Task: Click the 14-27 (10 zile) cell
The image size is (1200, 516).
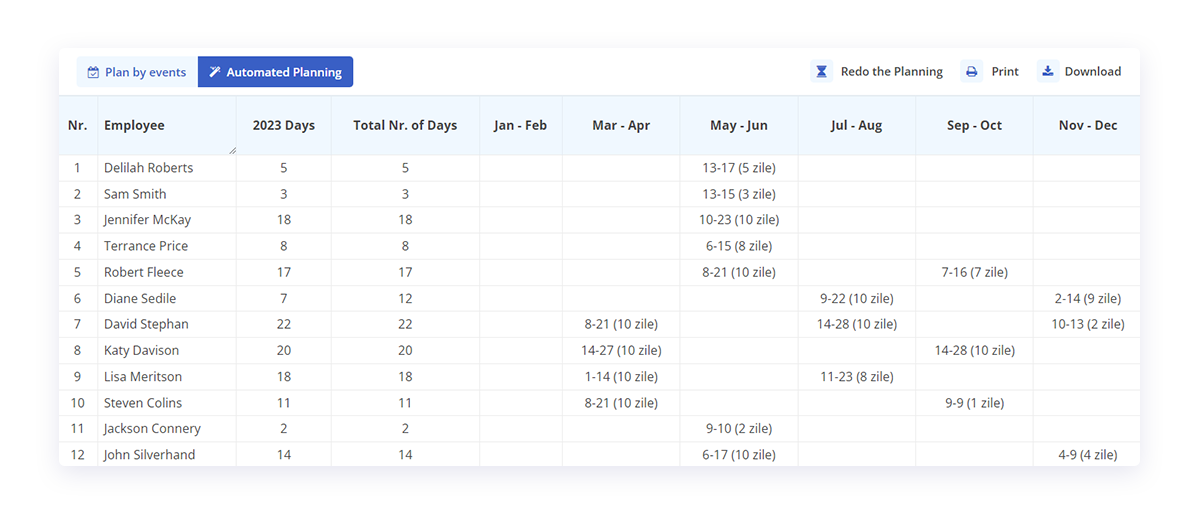Action: tap(621, 350)
